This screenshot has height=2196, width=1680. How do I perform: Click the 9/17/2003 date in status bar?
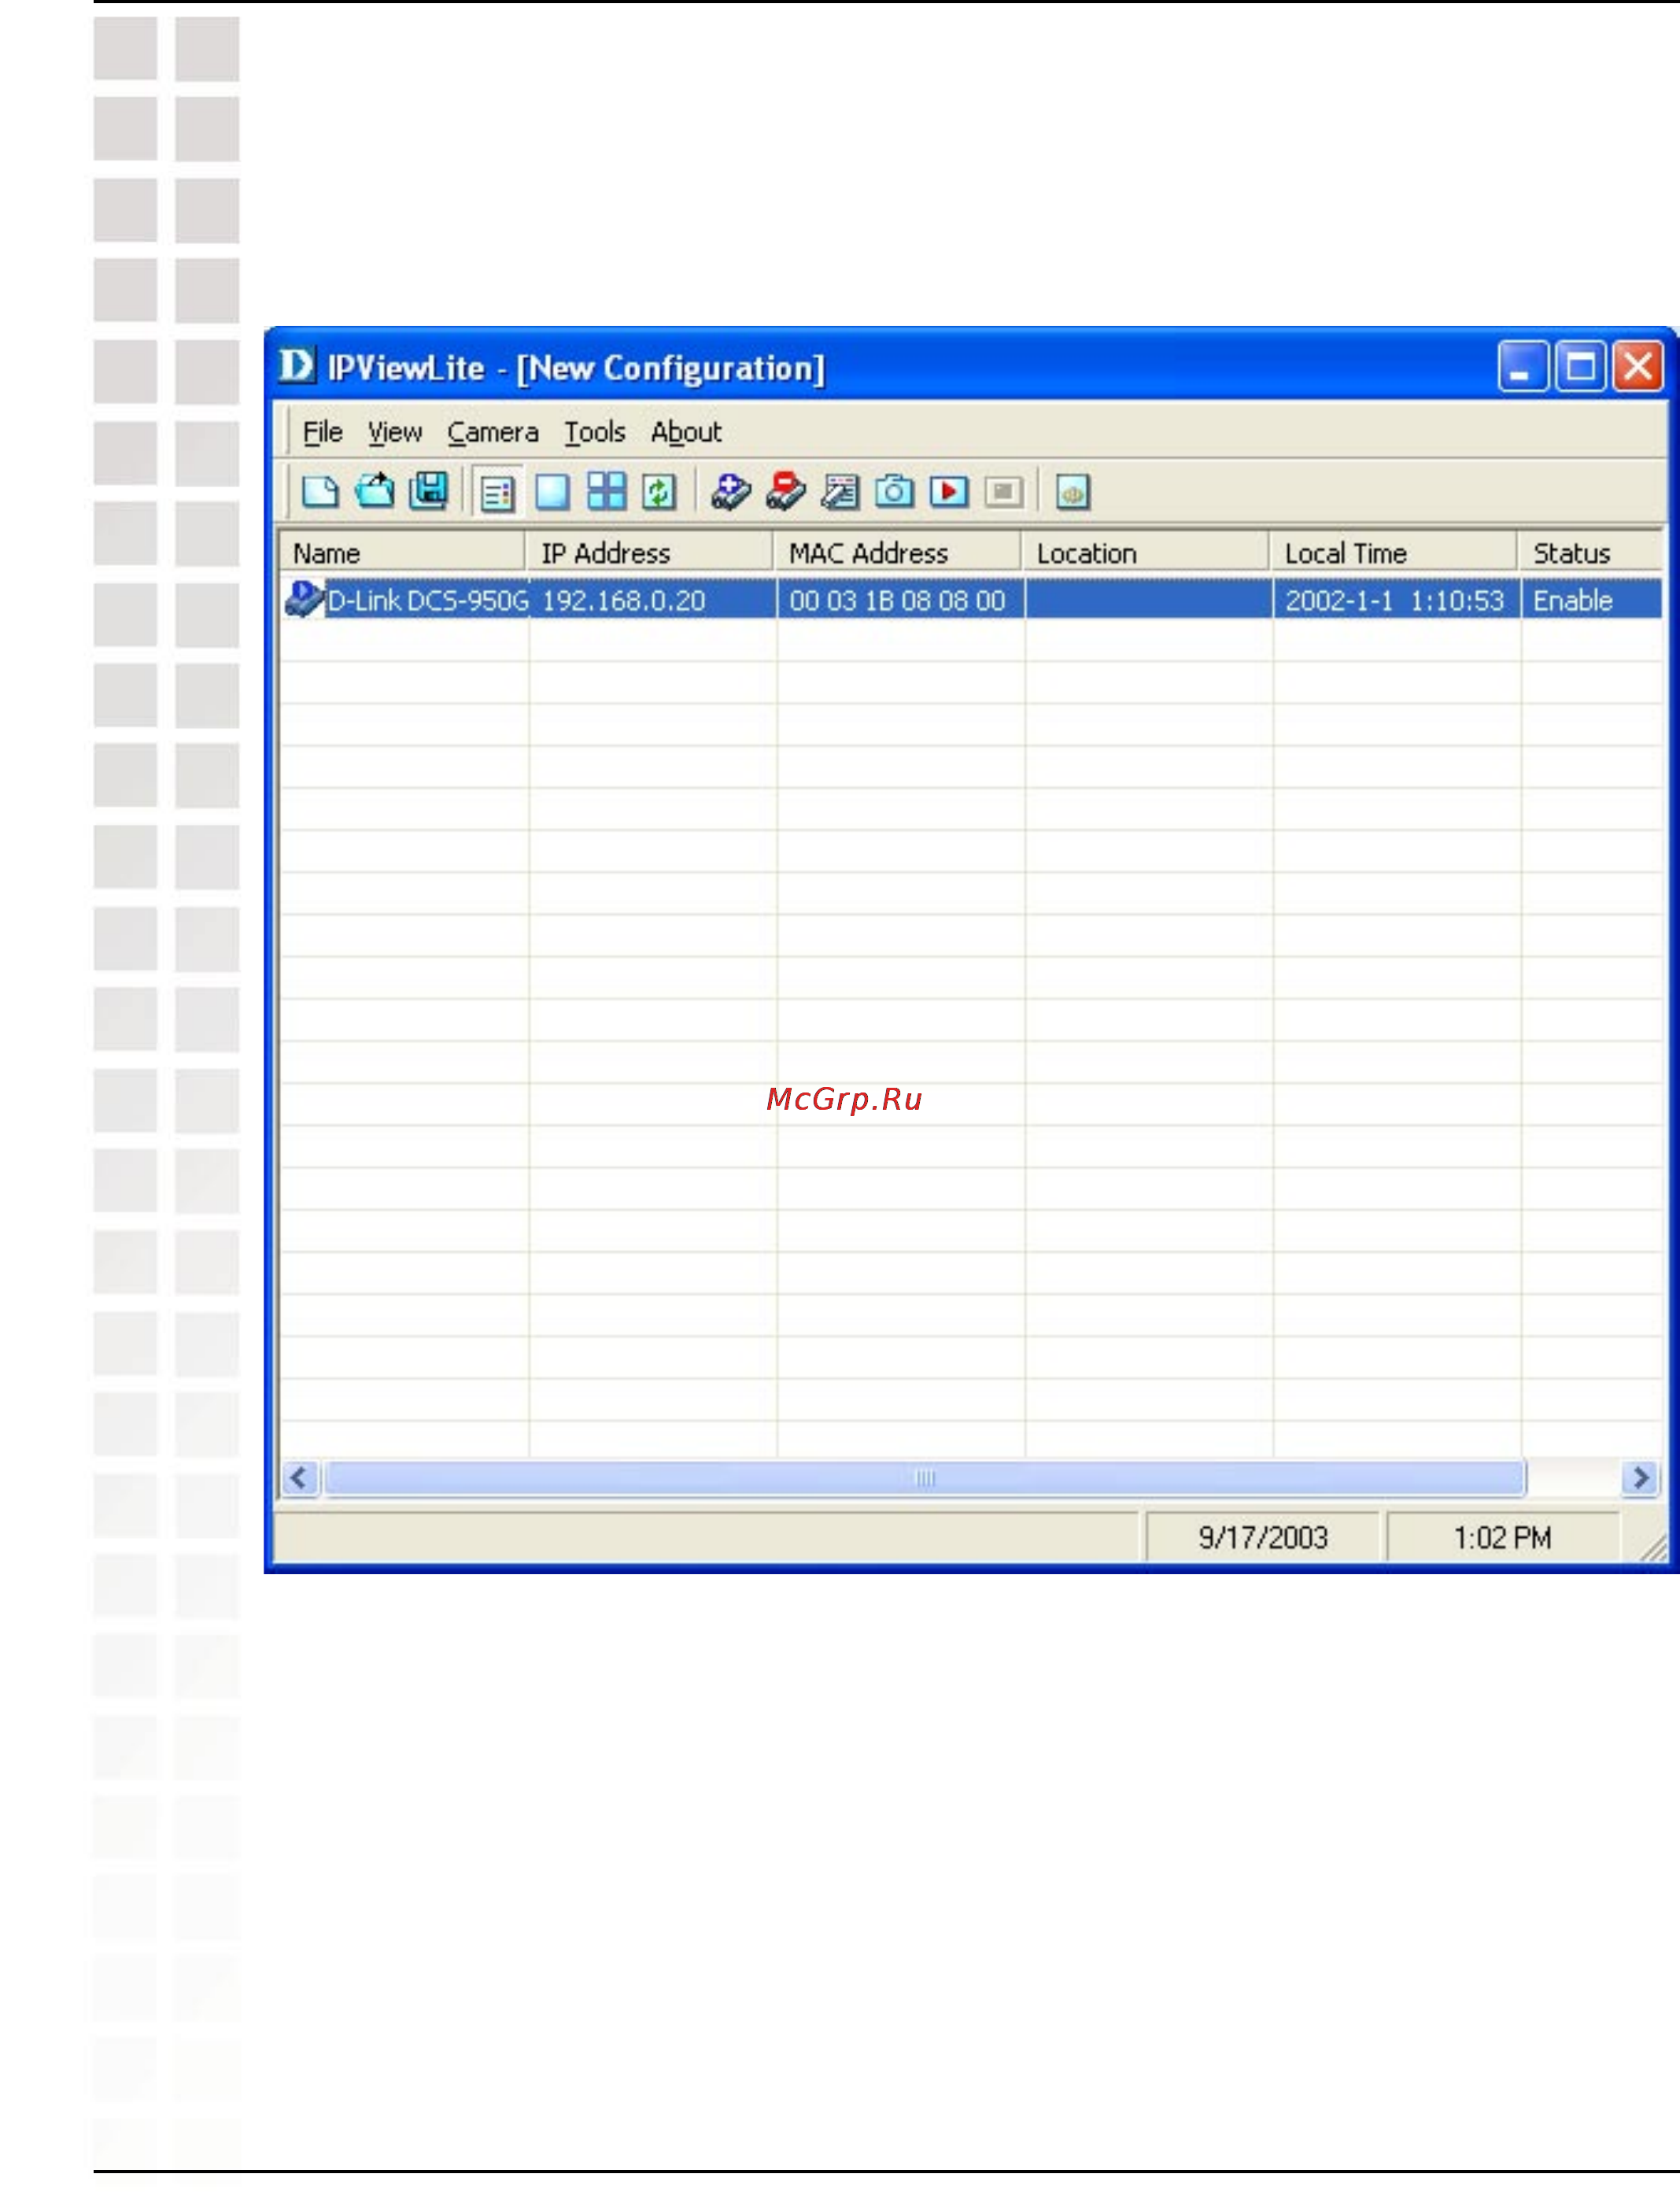click(1263, 1538)
